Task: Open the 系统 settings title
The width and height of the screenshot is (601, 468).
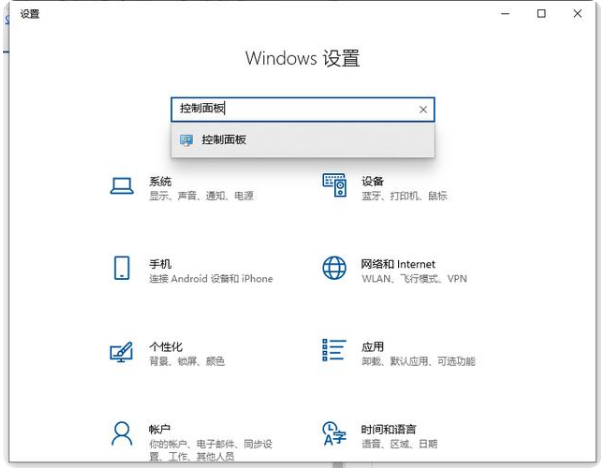Action: tap(160, 181)
